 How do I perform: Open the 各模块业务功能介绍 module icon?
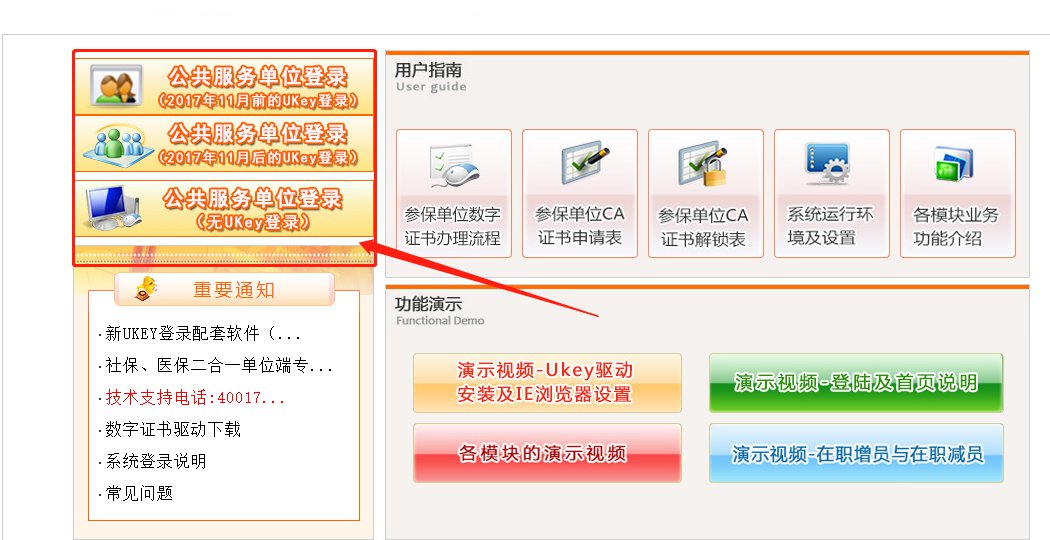[954, 164]
